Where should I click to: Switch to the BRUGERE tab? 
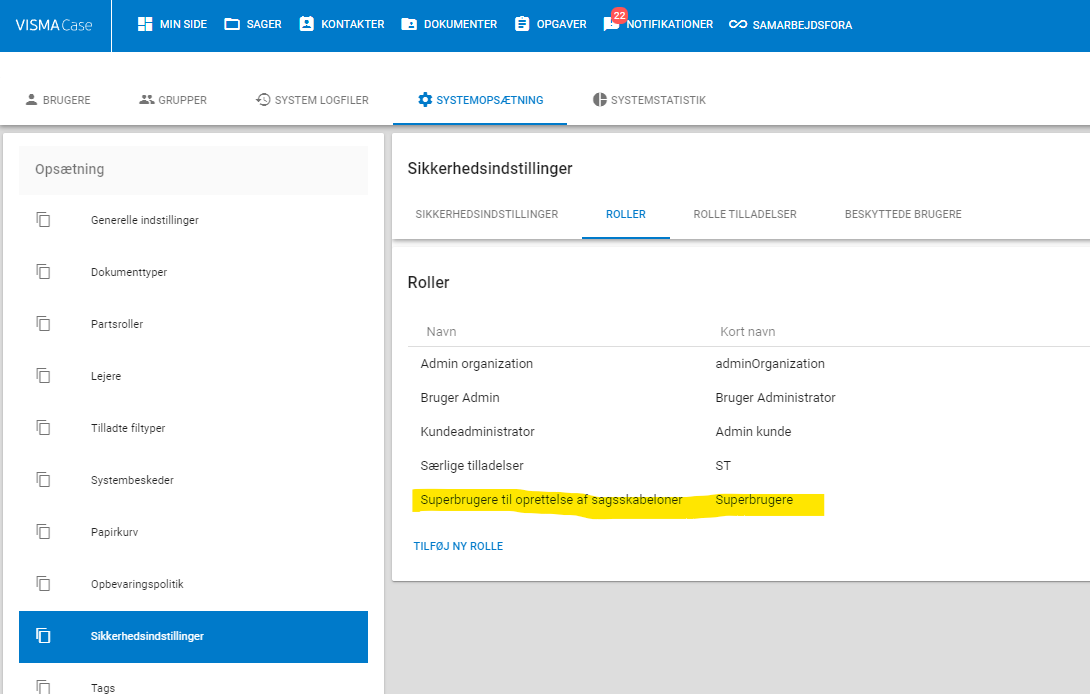click(x=58, y=100)
